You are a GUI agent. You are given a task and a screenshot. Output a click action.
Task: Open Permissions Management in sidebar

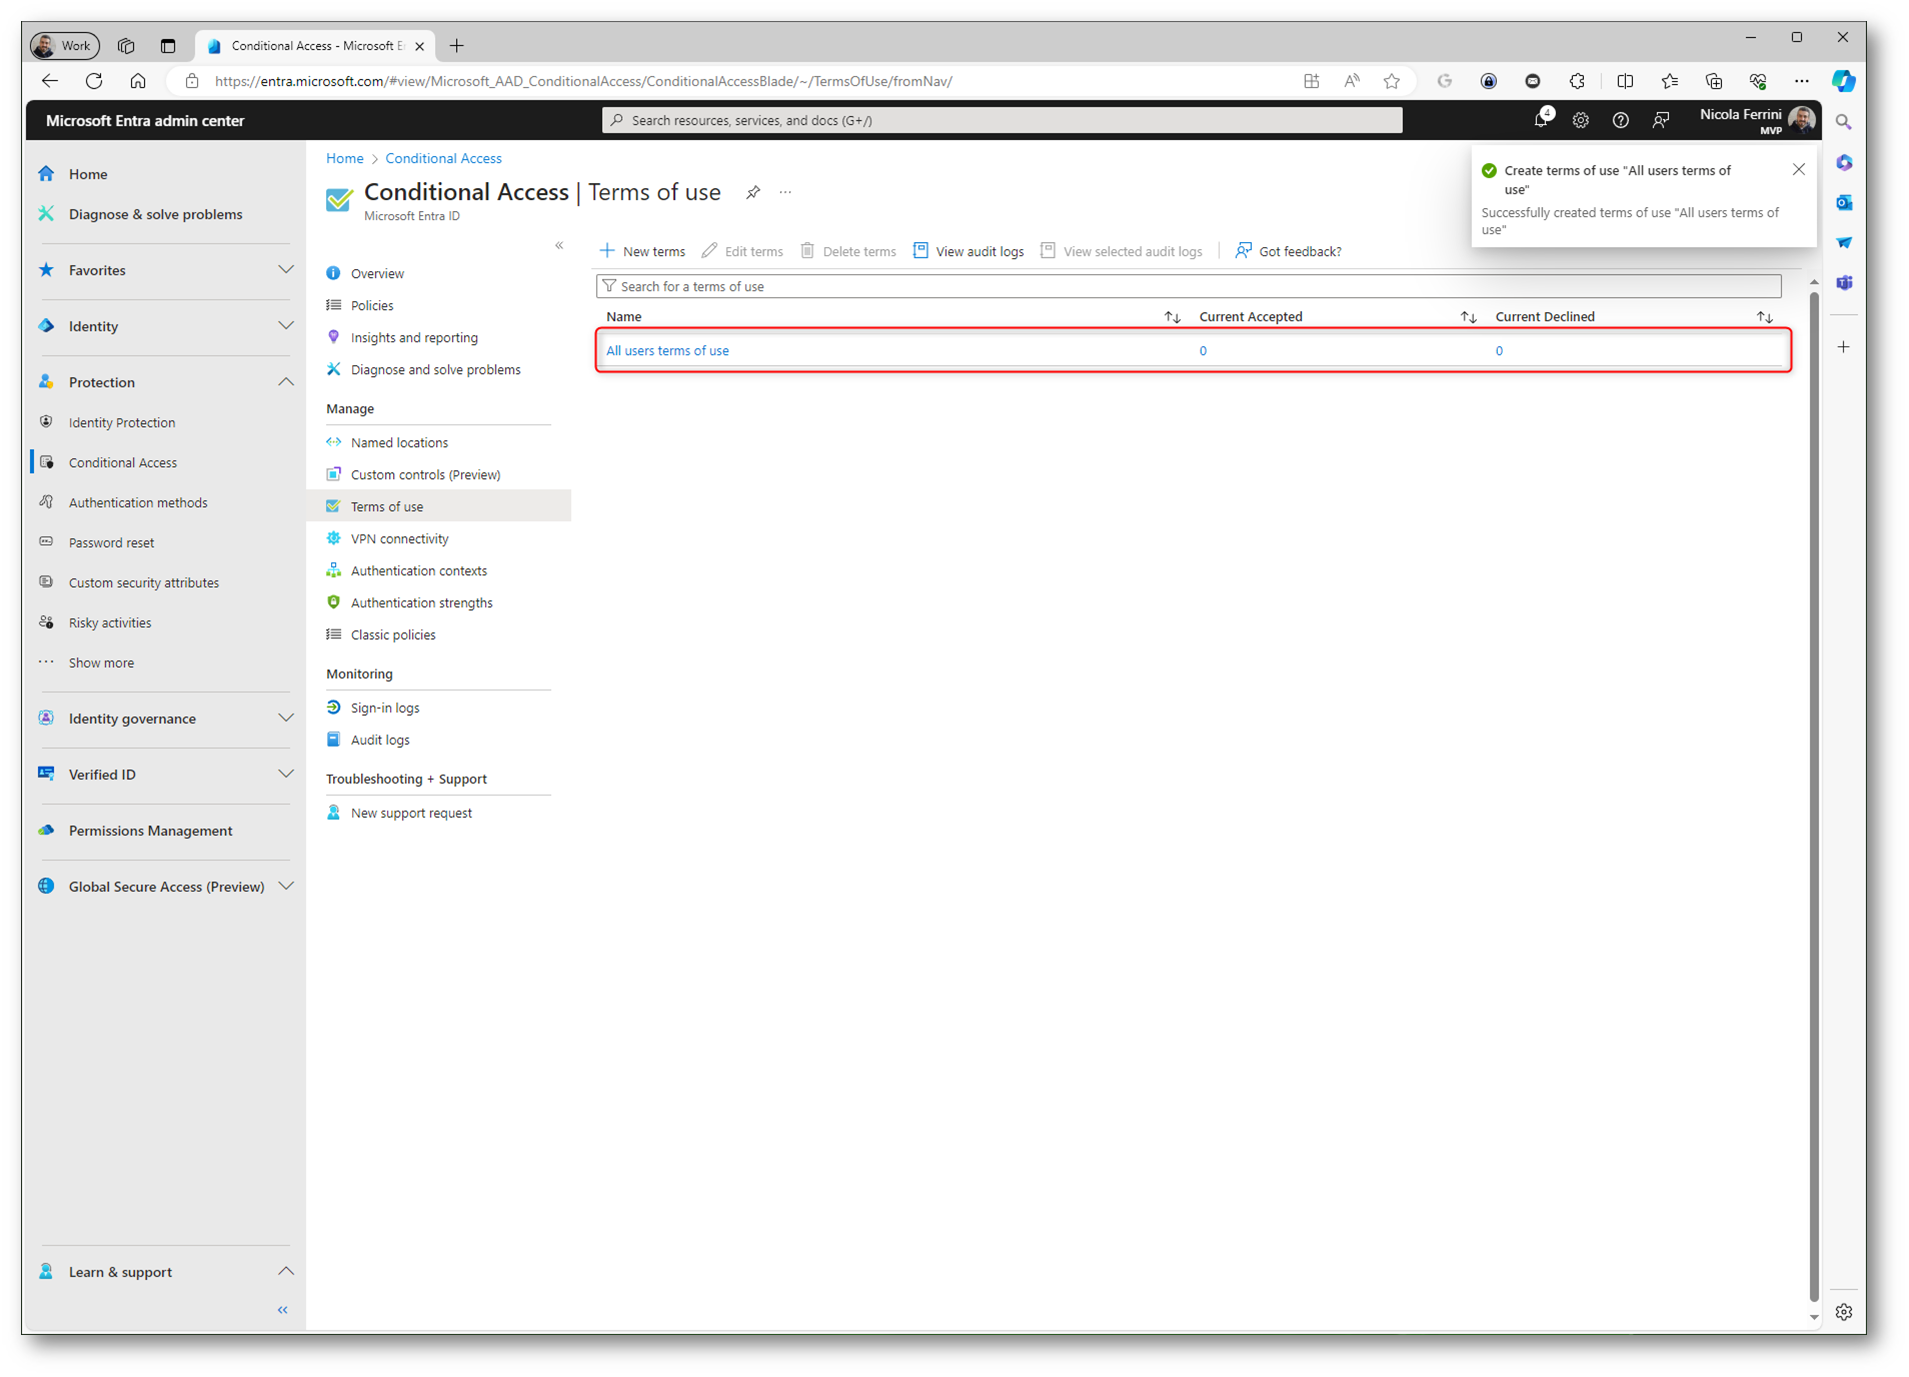[150, 831]
